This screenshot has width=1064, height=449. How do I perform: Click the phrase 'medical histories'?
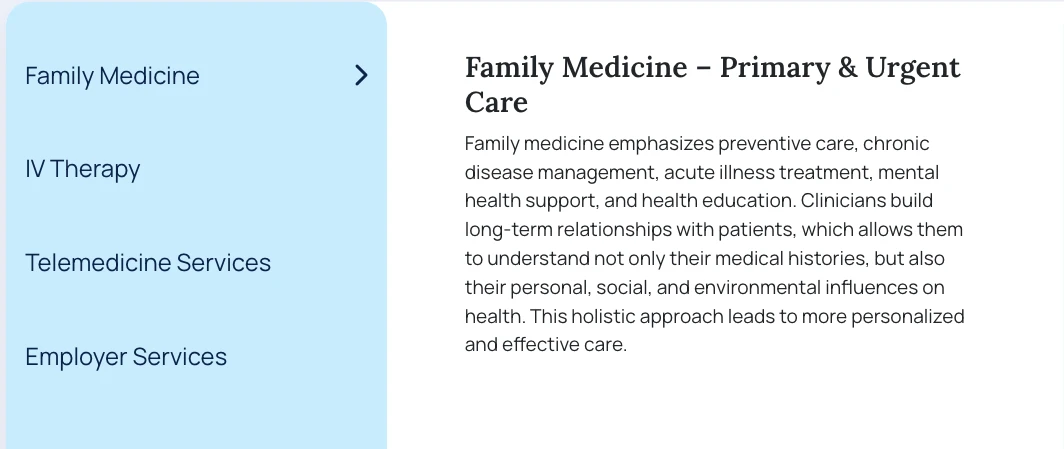pos(789,259)
